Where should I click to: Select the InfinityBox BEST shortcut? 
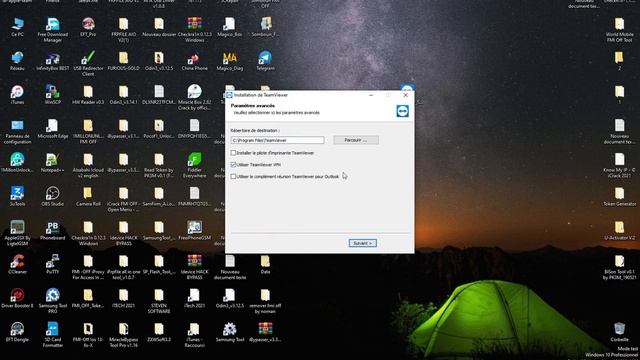pyautogui.click(x=53, y=62)
